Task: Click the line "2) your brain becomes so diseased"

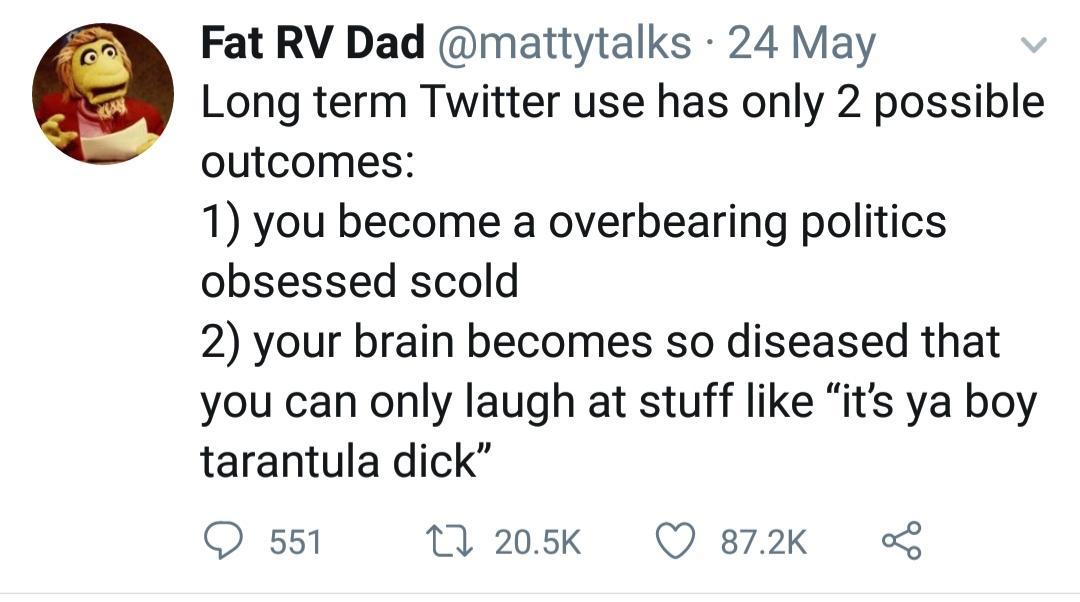Action: click(600, 341)
